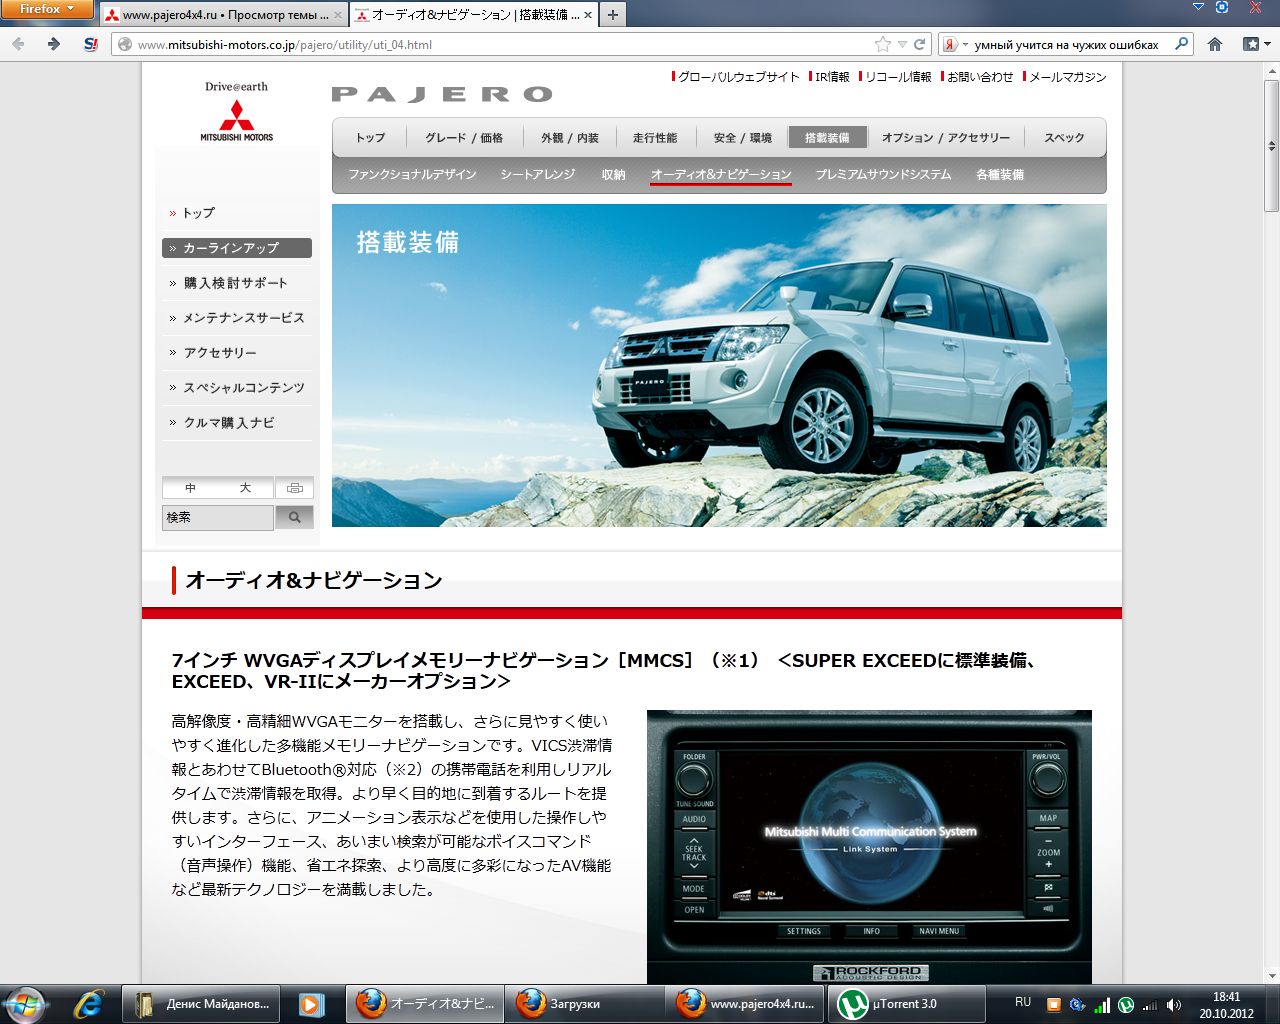Expand the search engine selector dropdown
The image size is (1280, 1024).
coord(955,44)
